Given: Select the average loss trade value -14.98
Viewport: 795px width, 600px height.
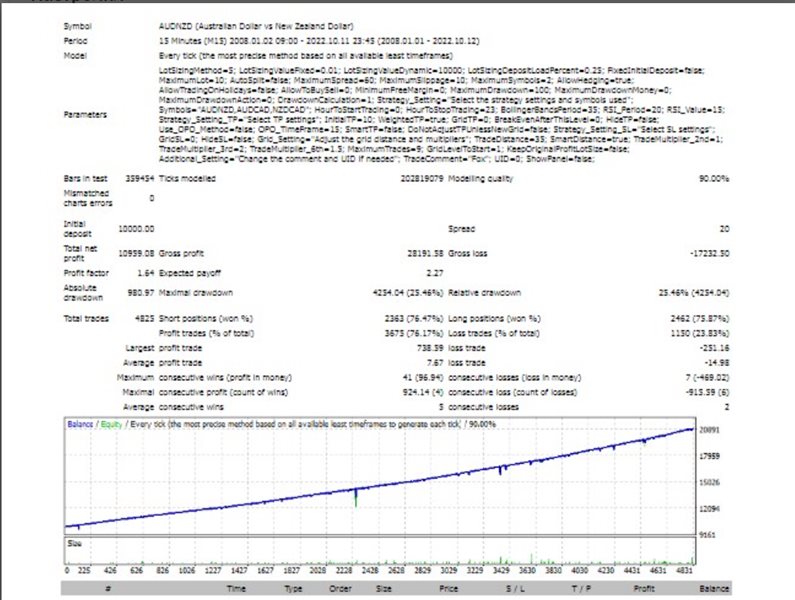Looking at the screenshot, I should click(x=716, y=363).
